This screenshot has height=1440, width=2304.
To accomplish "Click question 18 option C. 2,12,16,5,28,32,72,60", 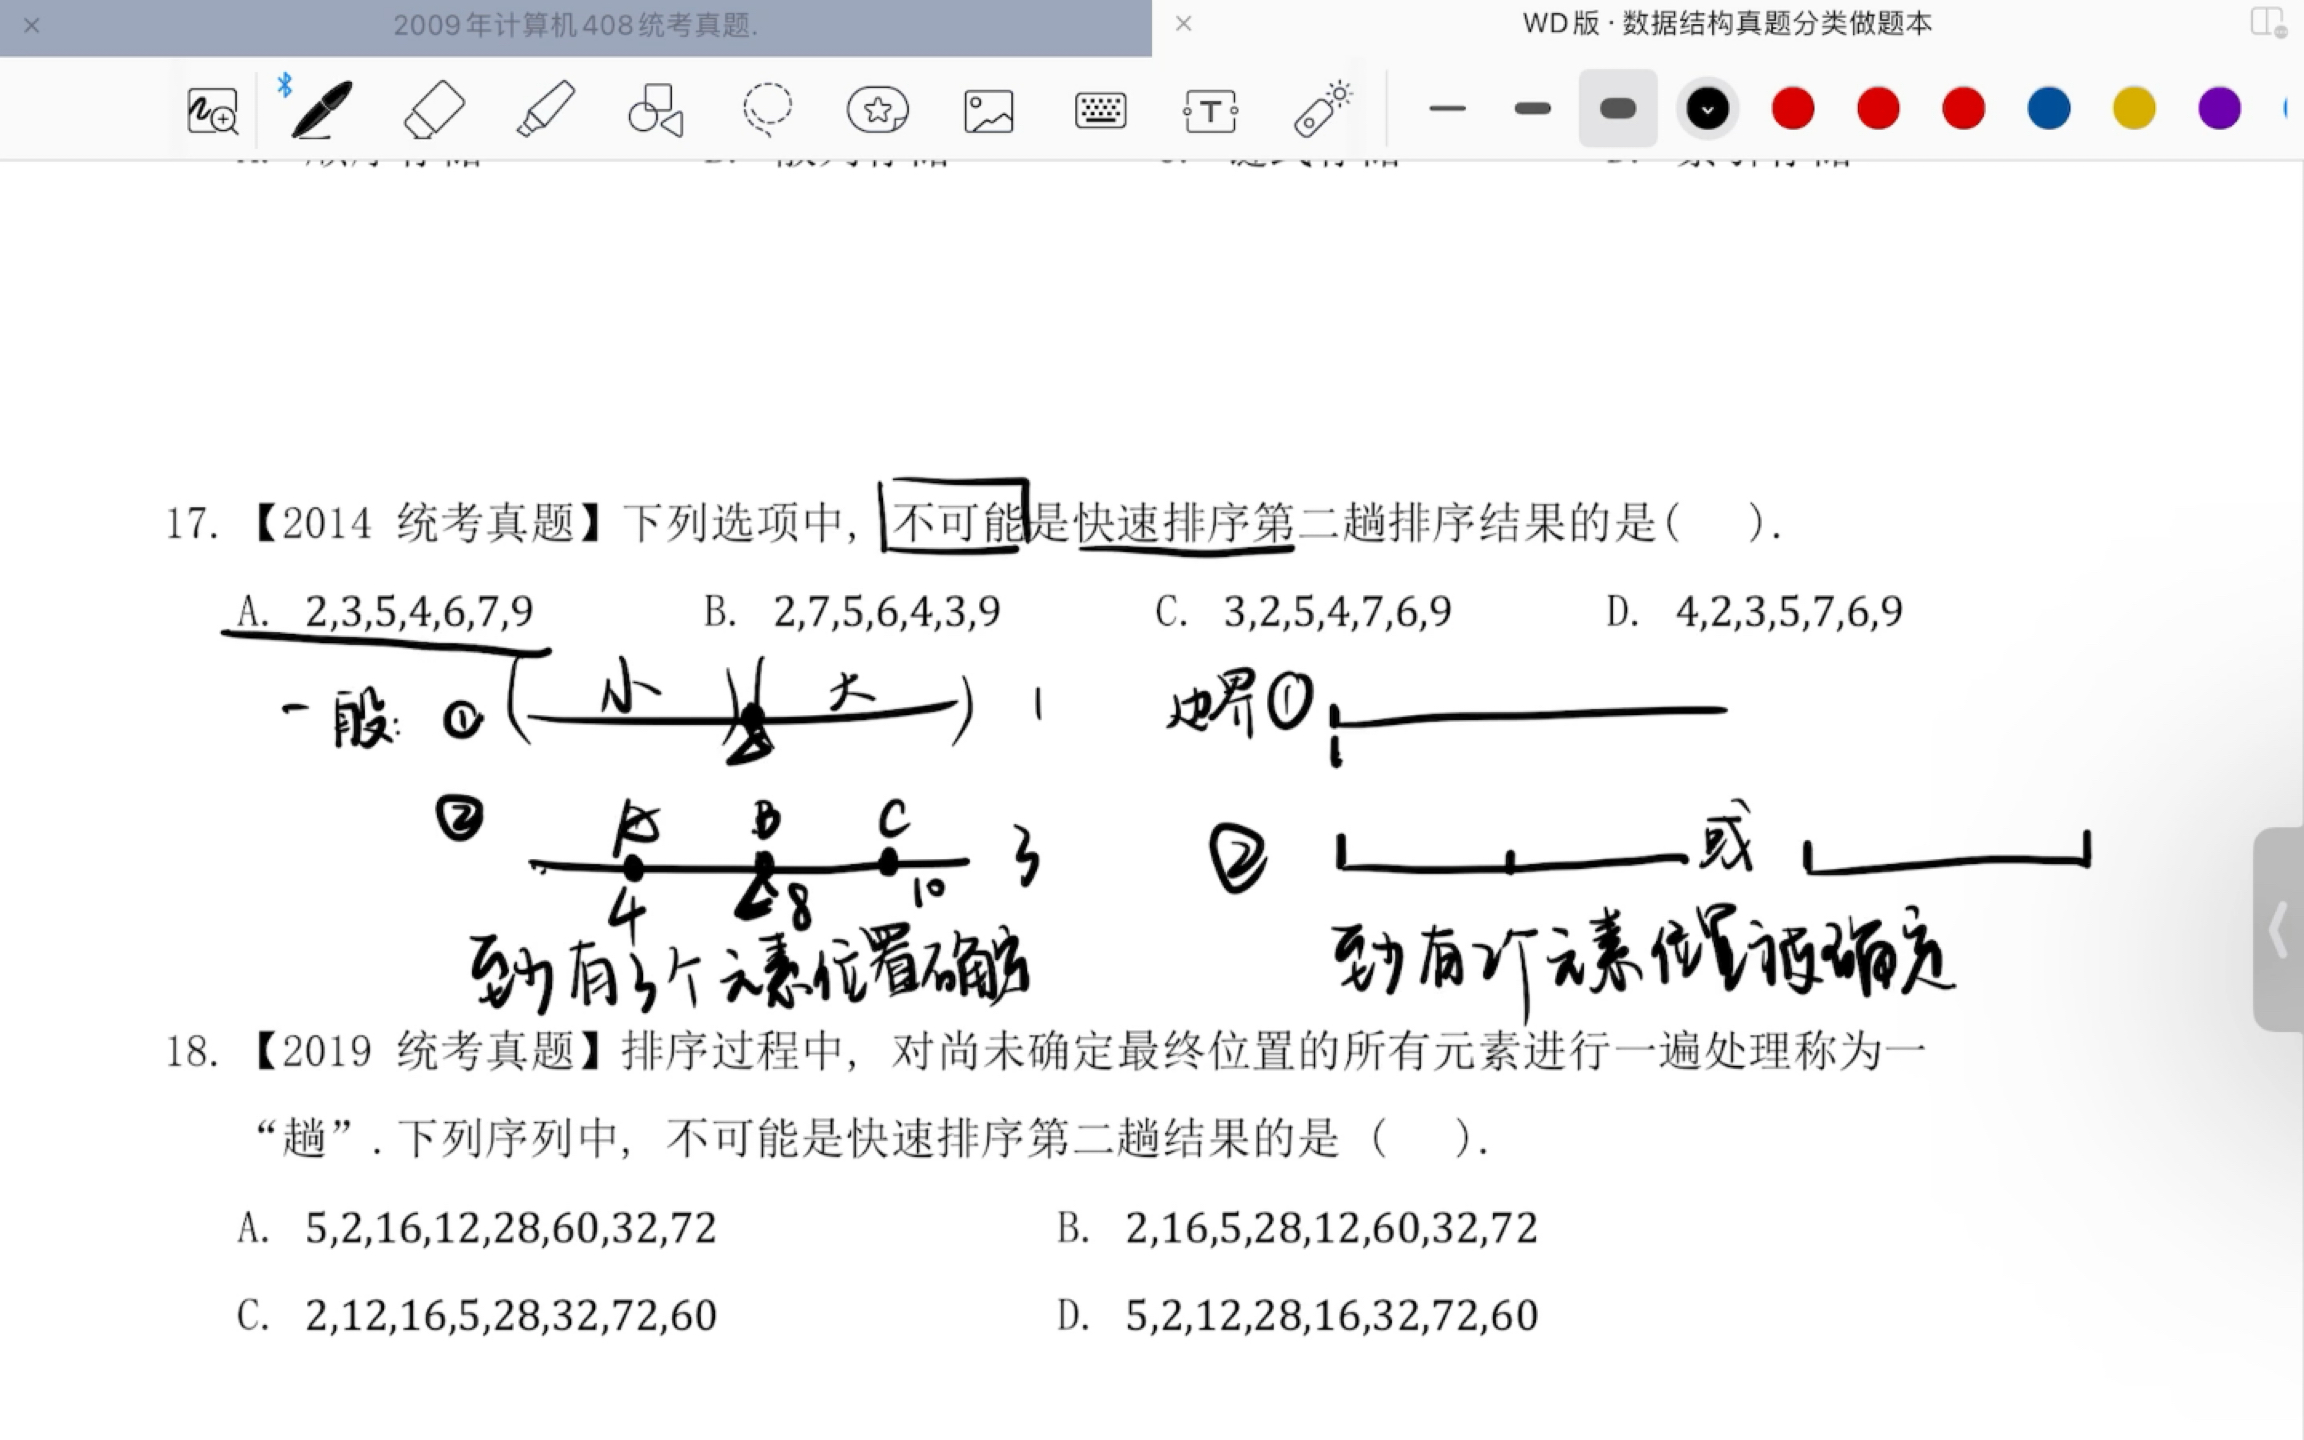I will (x=477, y=1316).
